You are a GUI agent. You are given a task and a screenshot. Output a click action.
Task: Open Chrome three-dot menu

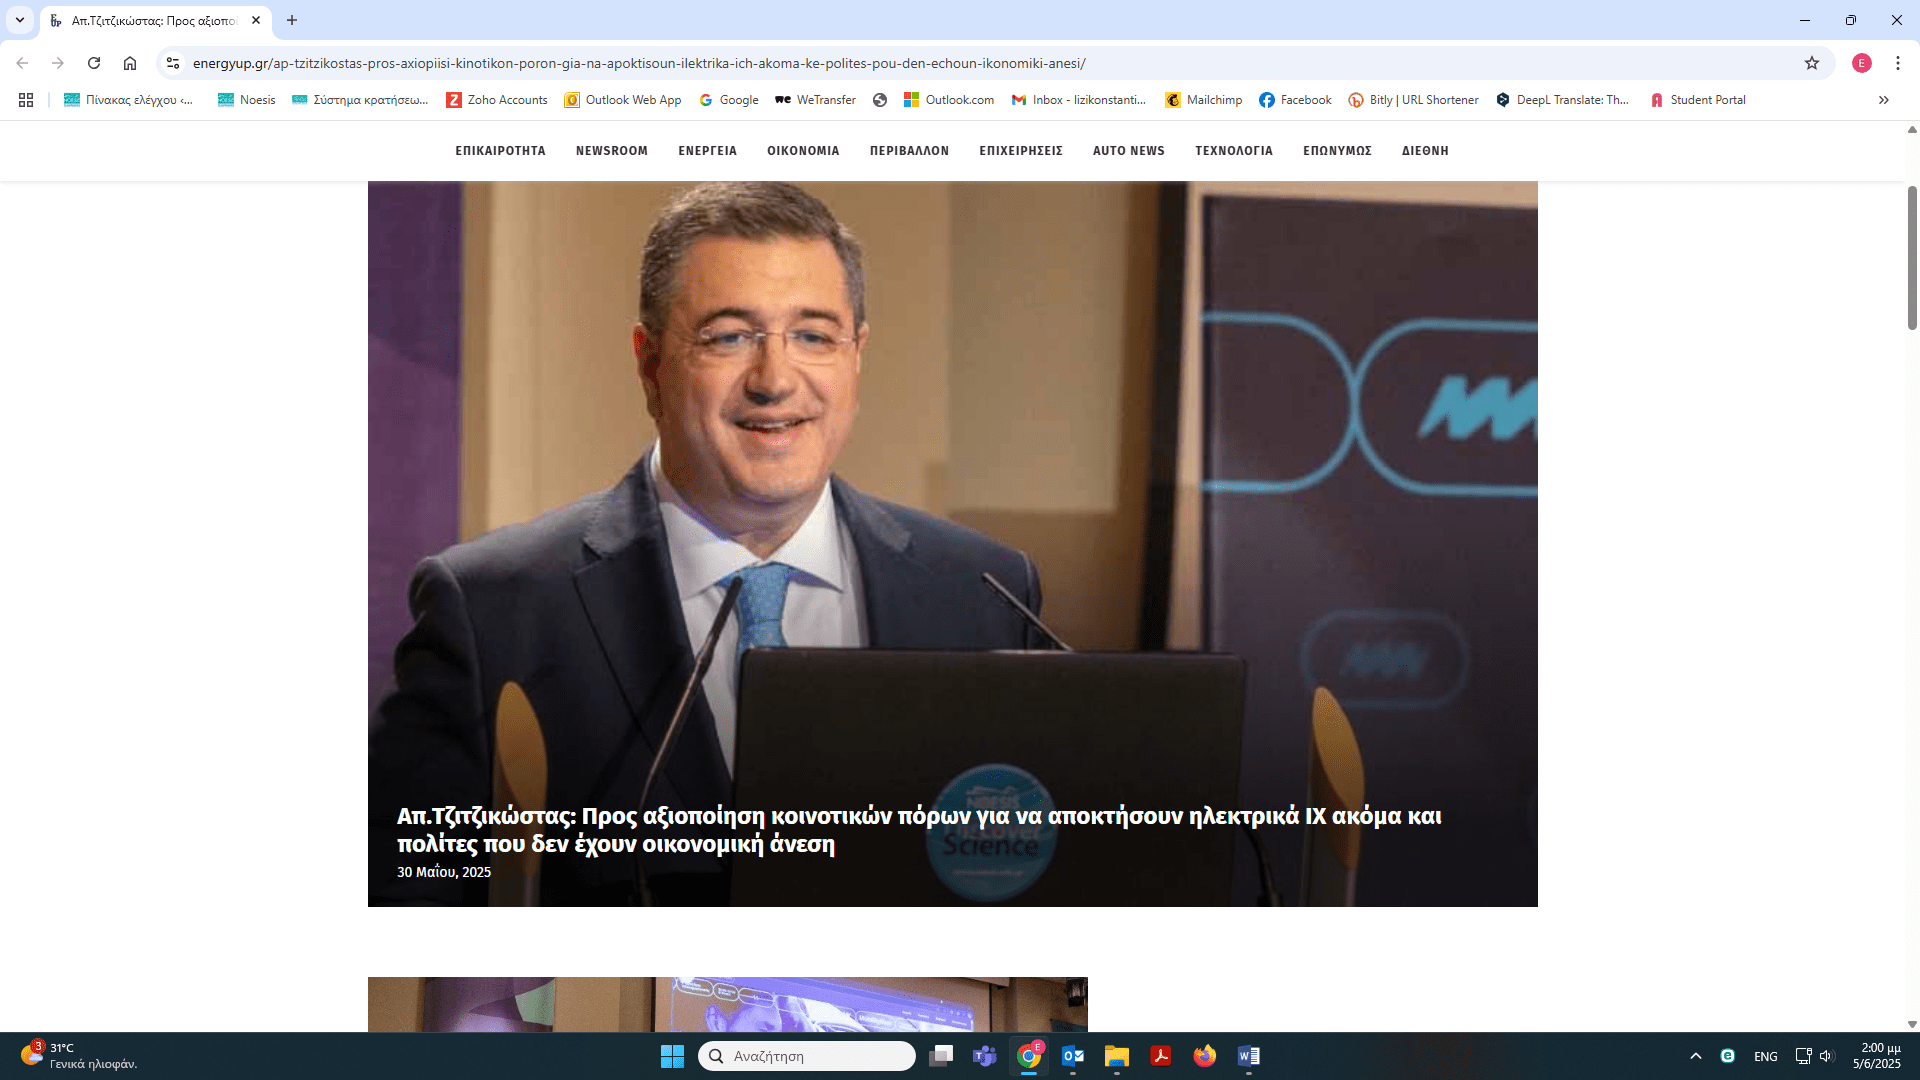(1897, 63)
